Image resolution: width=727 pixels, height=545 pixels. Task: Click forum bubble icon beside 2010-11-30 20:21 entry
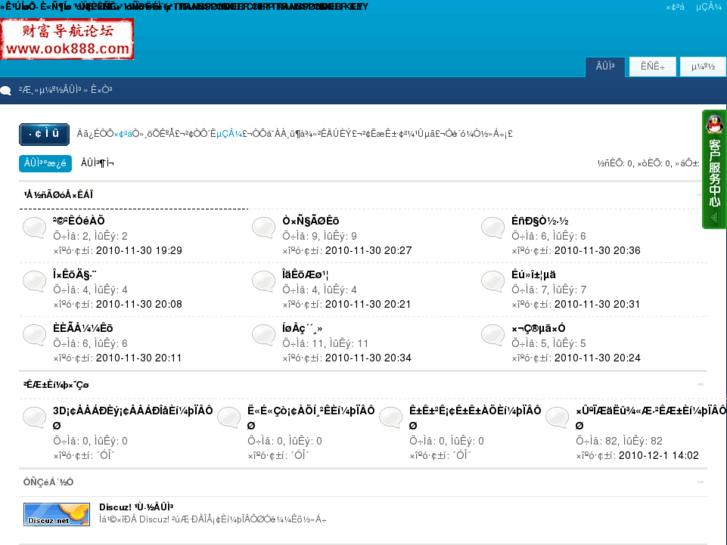(x=264, y=282)
